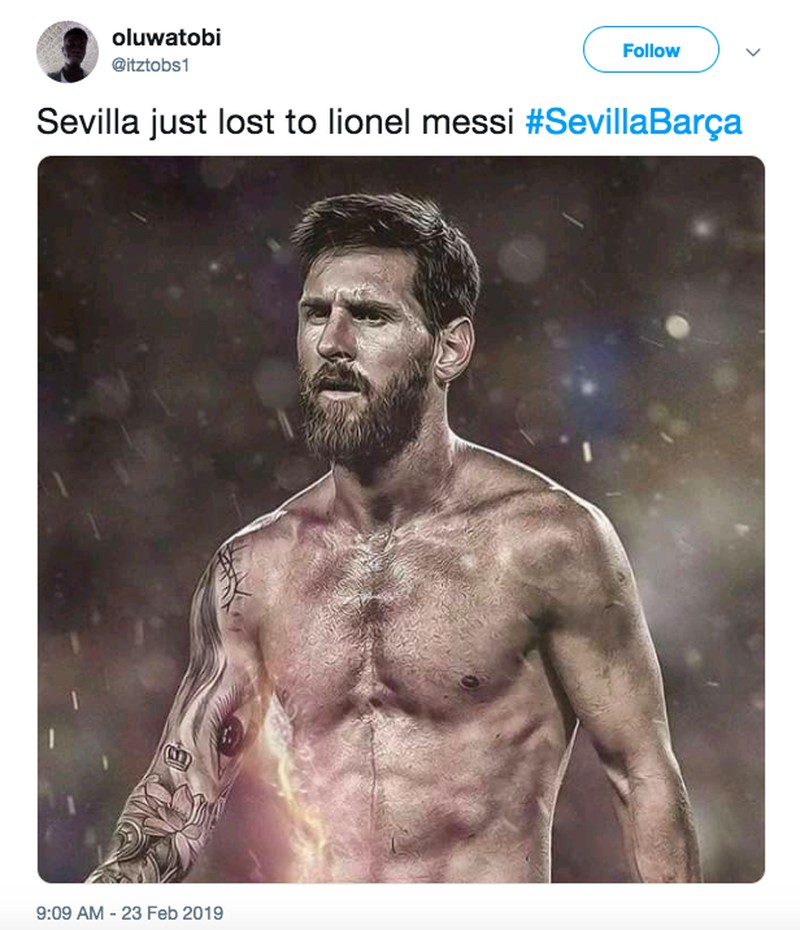Open the tweet options chevron
Viewport: 800px width, 930px height.
click(x=753, y=51)
